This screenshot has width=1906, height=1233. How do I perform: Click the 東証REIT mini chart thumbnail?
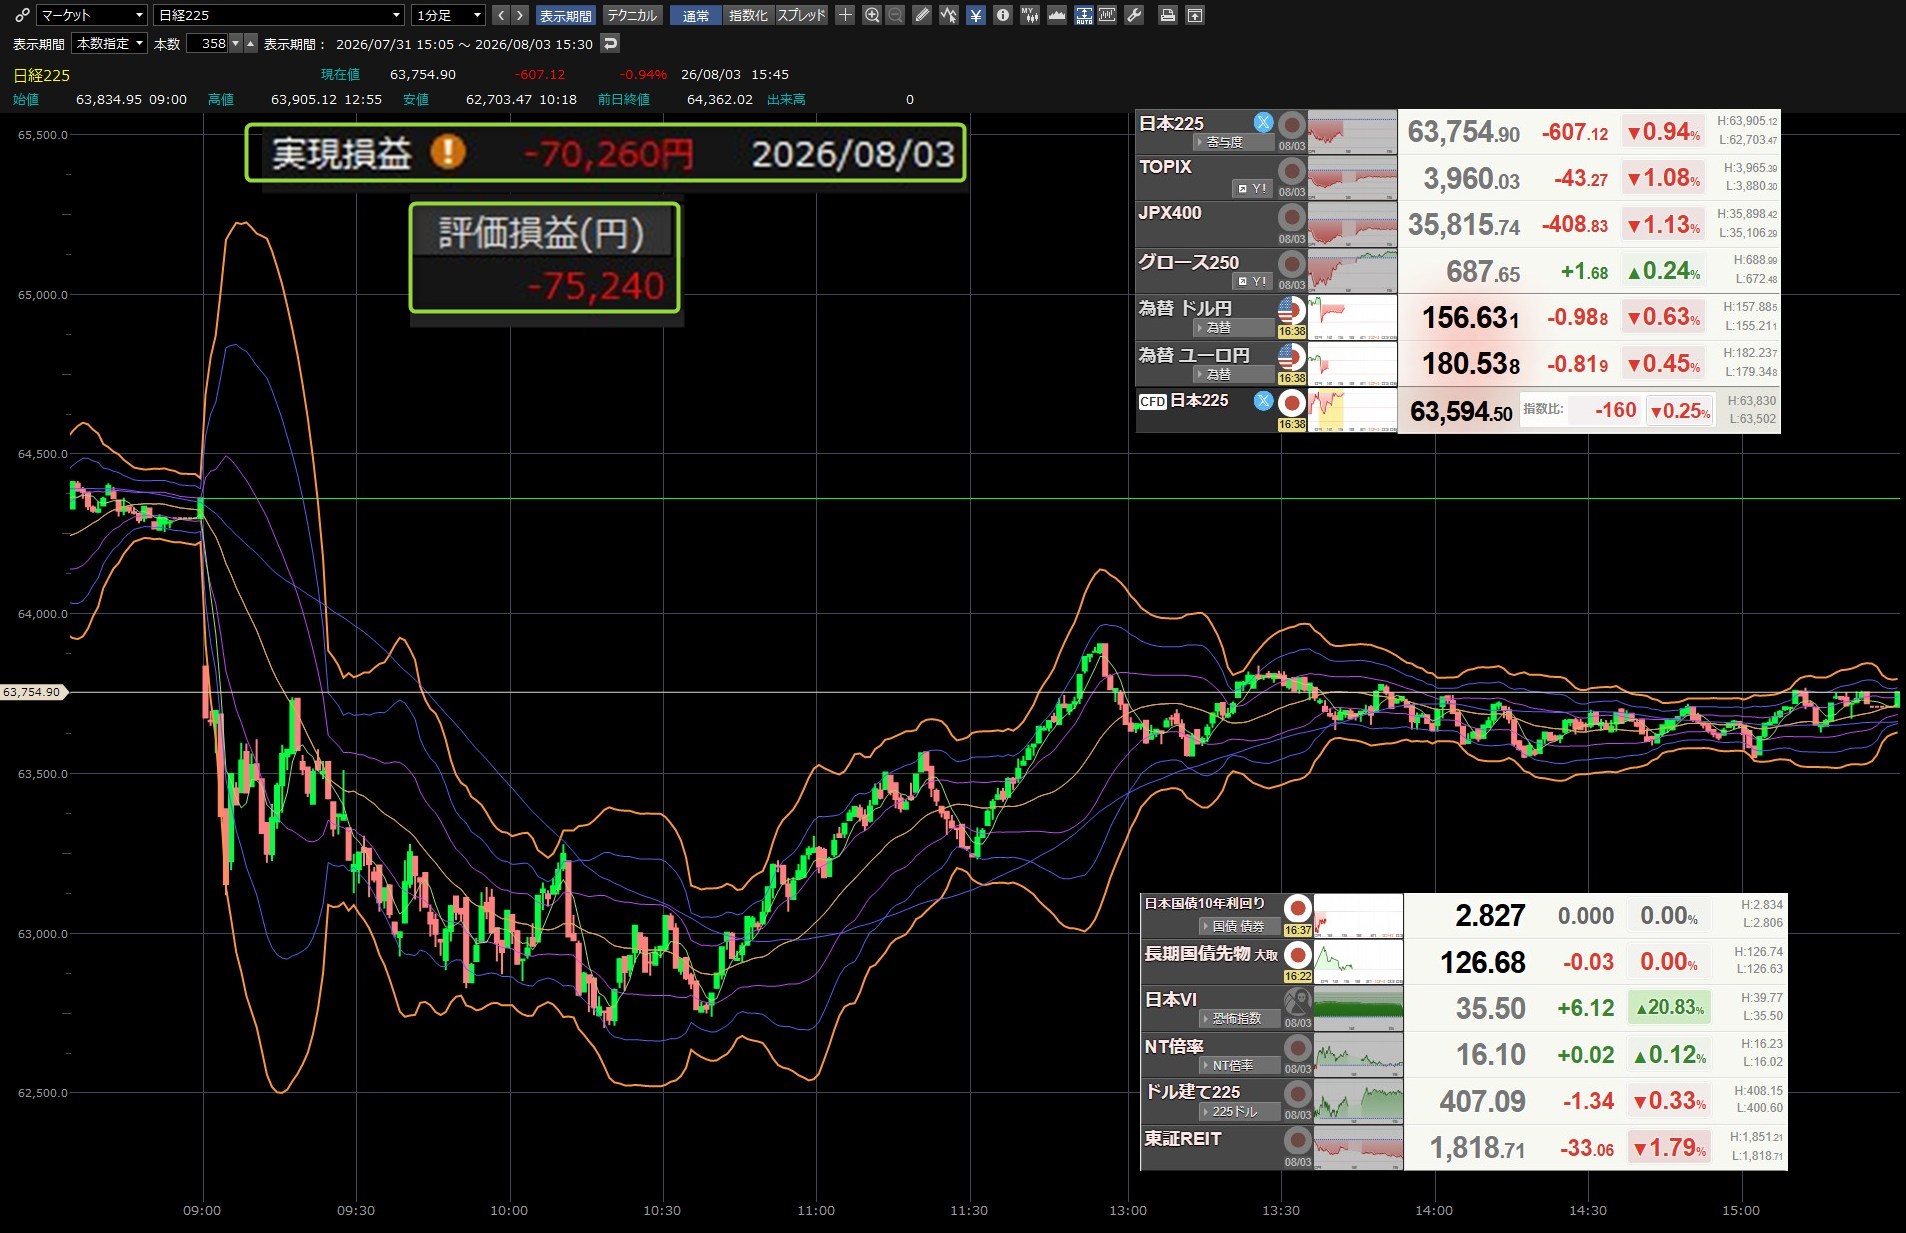pos(1358,1148)
